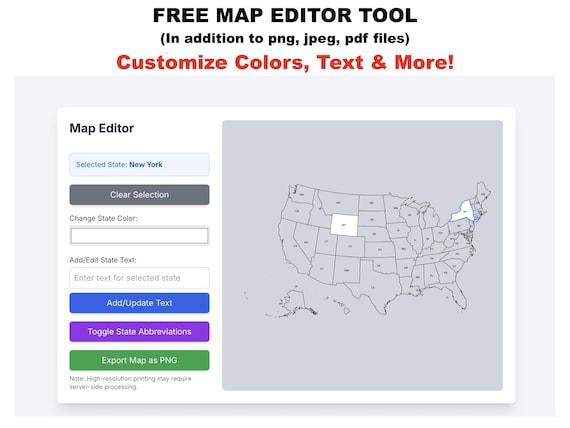Image resolution: width=570 pixels, height=428 pixels.
Task: Select Kansas on the map
Action: 380,250
